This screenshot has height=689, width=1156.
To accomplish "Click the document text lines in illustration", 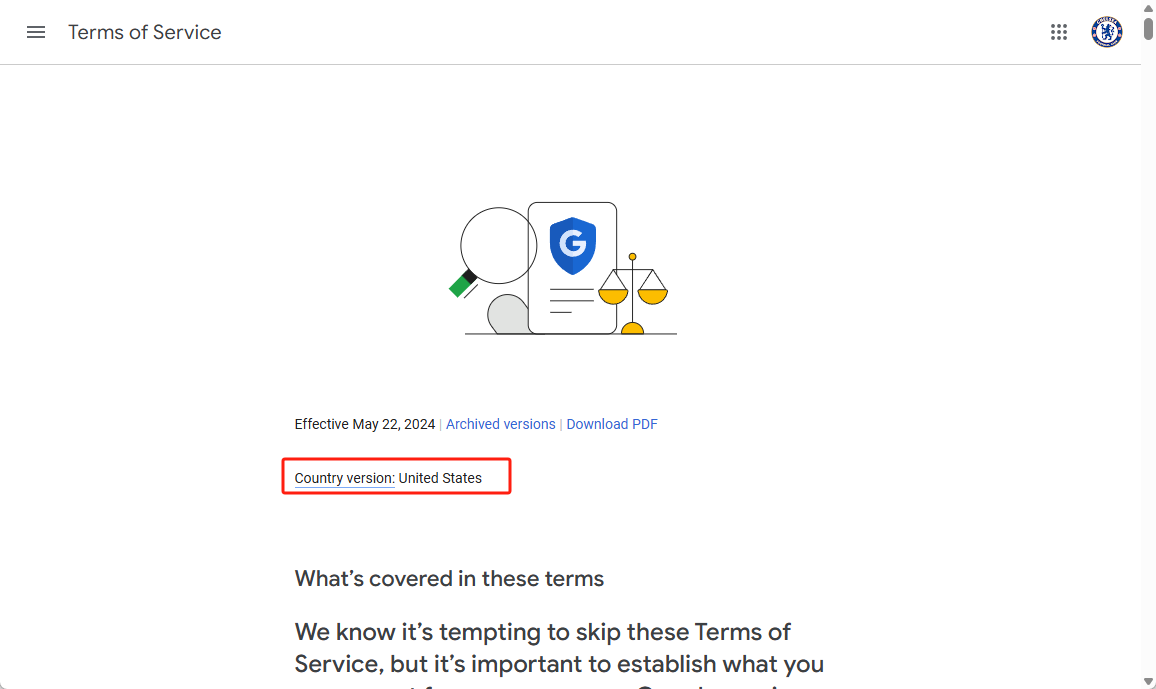I will coord(571,300).
